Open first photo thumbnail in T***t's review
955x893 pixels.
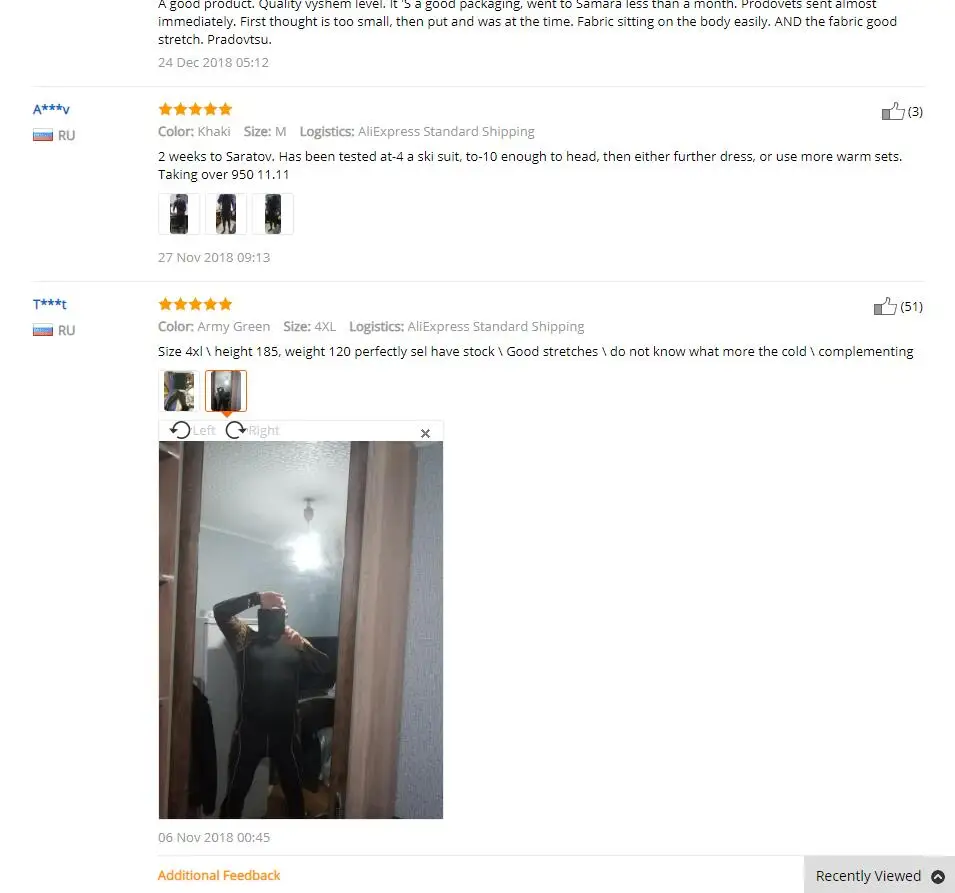tap(179, 390)
